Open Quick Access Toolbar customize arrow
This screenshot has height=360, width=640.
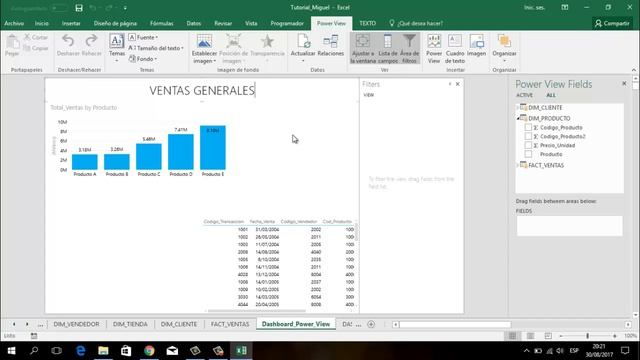pos(125,8)
